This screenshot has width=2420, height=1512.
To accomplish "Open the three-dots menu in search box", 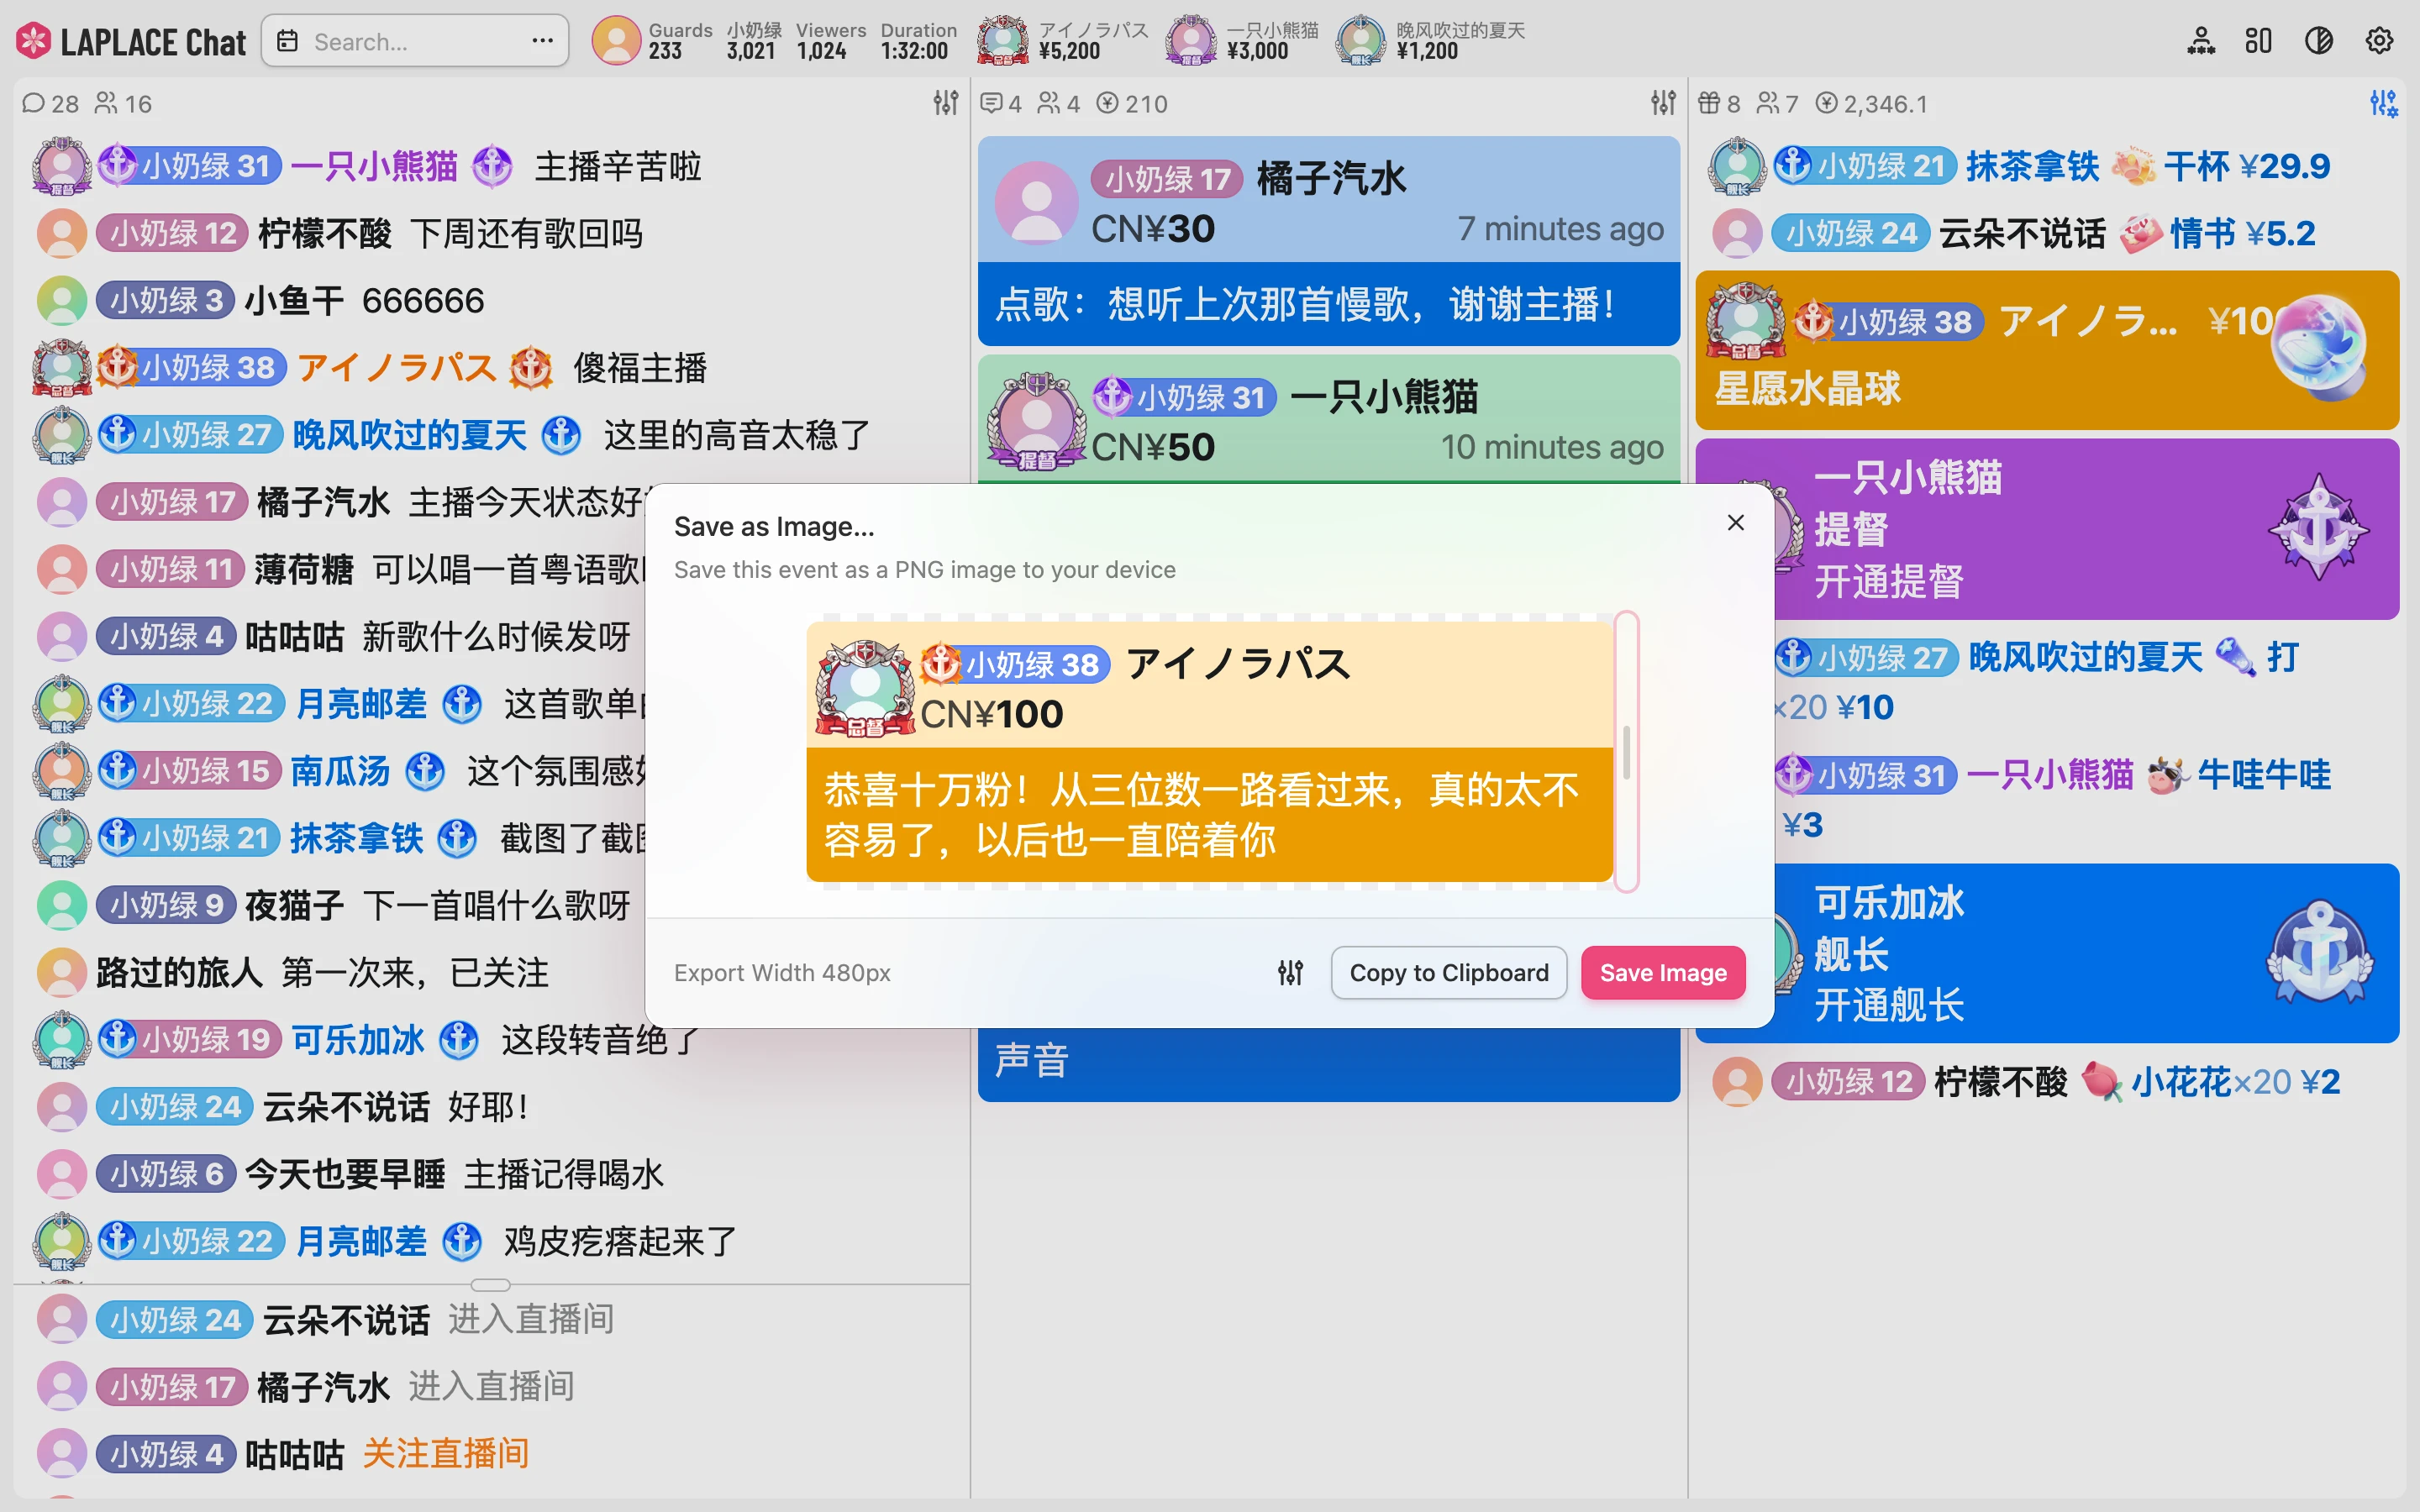I will [x=542, y=41].
